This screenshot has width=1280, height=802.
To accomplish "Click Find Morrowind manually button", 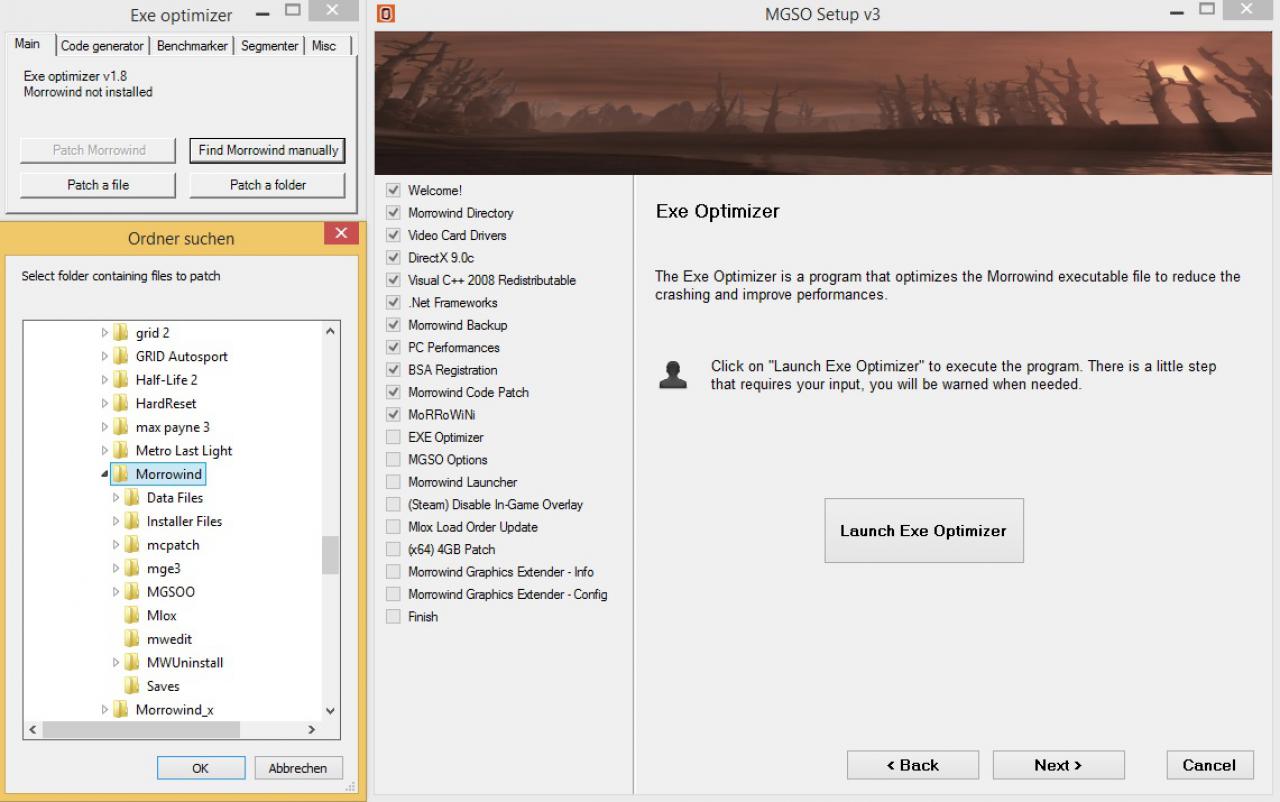I will [268, 150].
